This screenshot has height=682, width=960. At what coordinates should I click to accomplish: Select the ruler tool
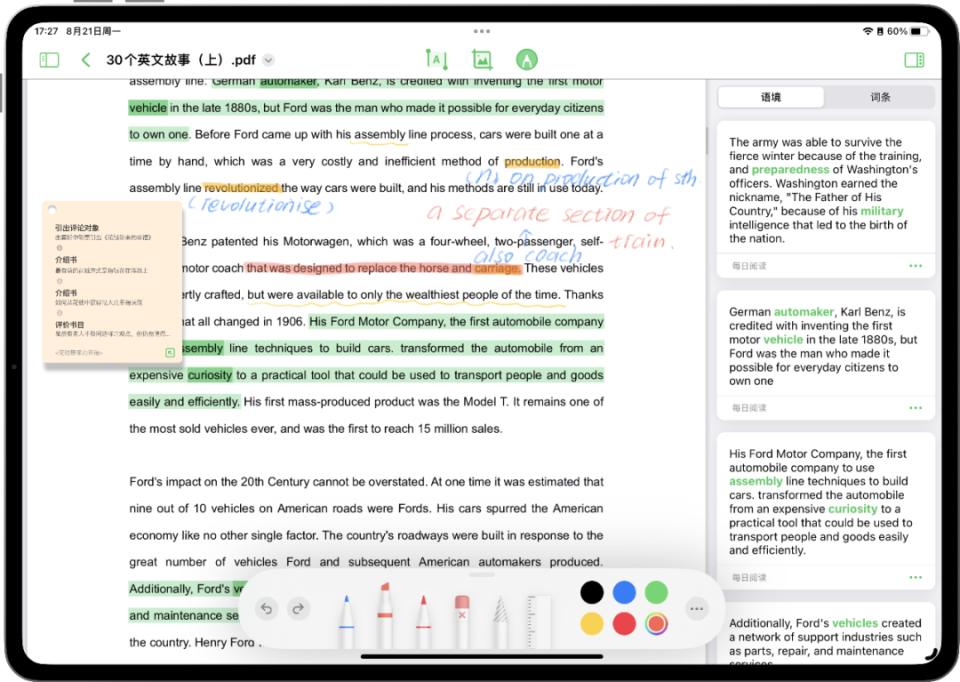(x=539, y=620)
